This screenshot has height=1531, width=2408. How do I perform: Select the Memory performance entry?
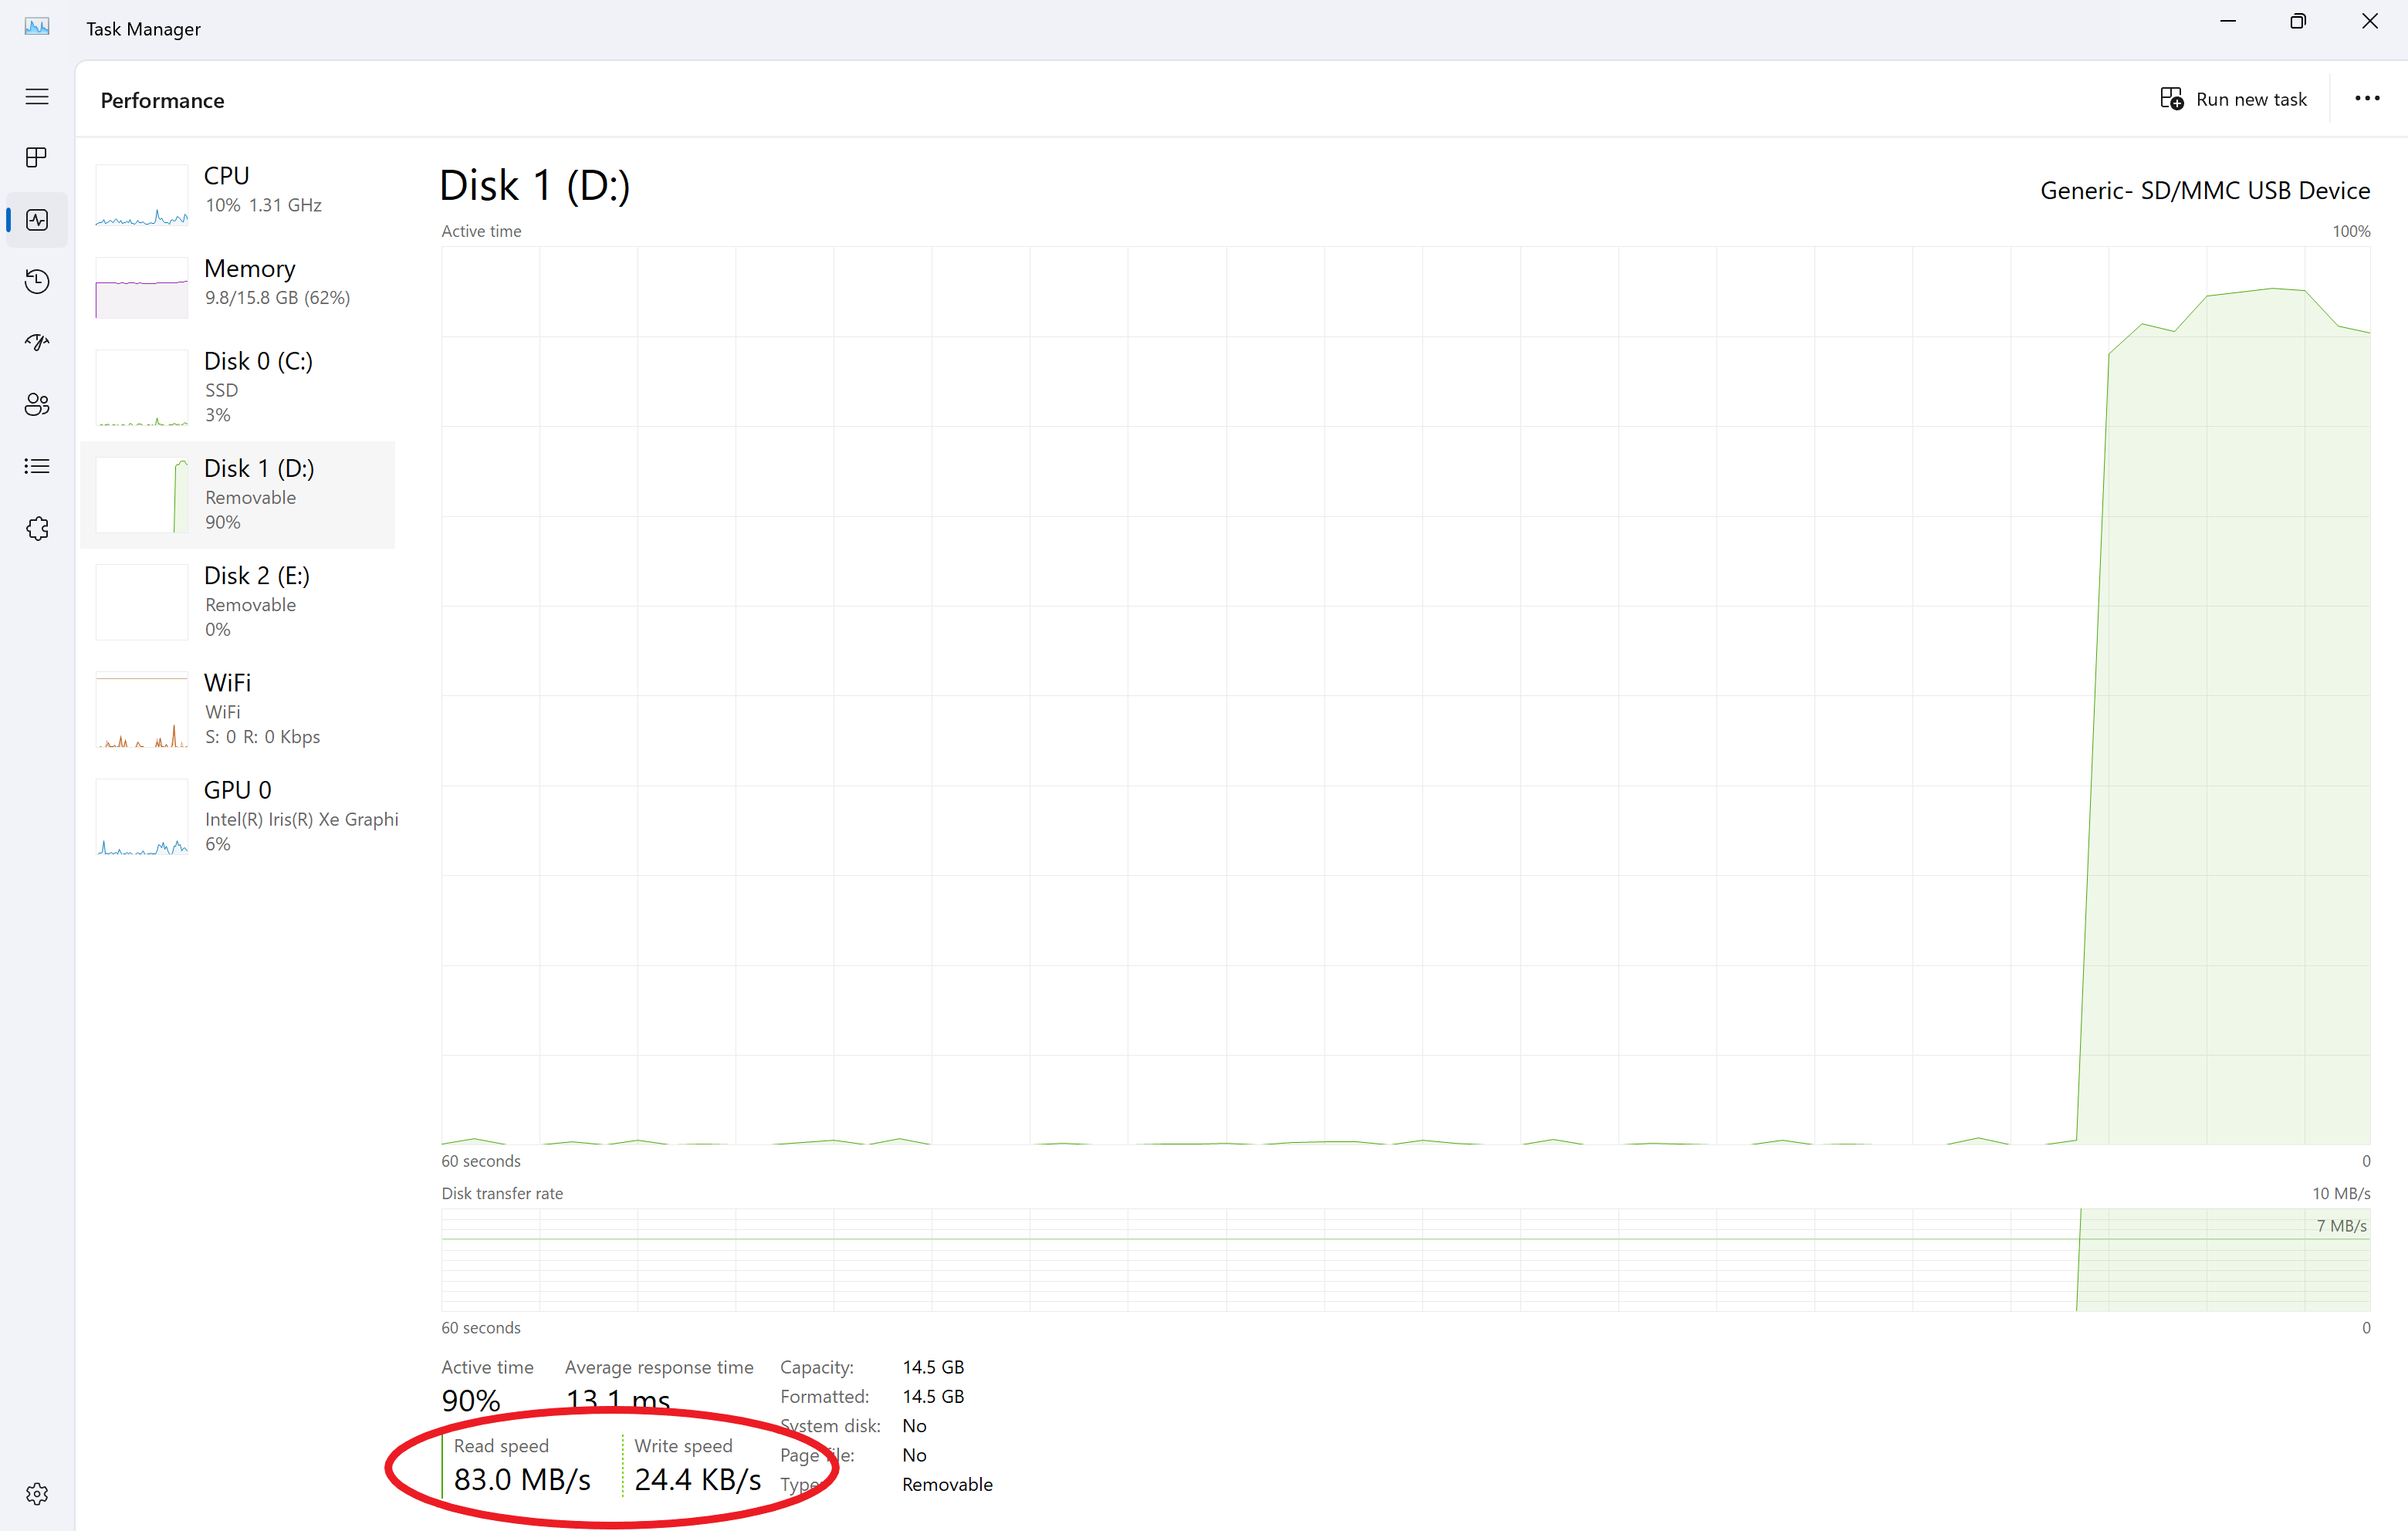238,288
